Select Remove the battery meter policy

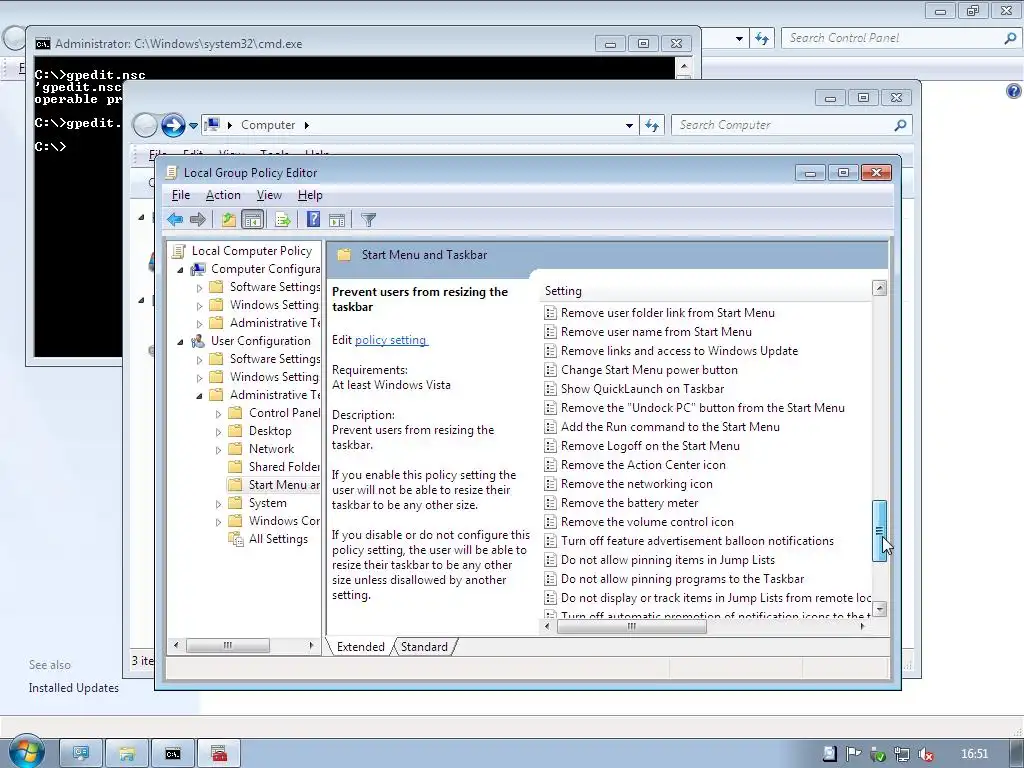point(630,503)
